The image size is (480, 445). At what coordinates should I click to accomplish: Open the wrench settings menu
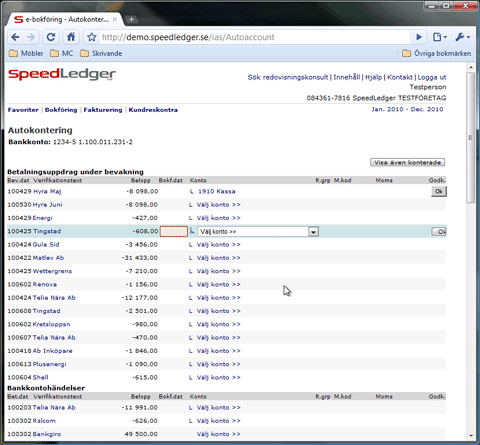[x=462, y=37]
